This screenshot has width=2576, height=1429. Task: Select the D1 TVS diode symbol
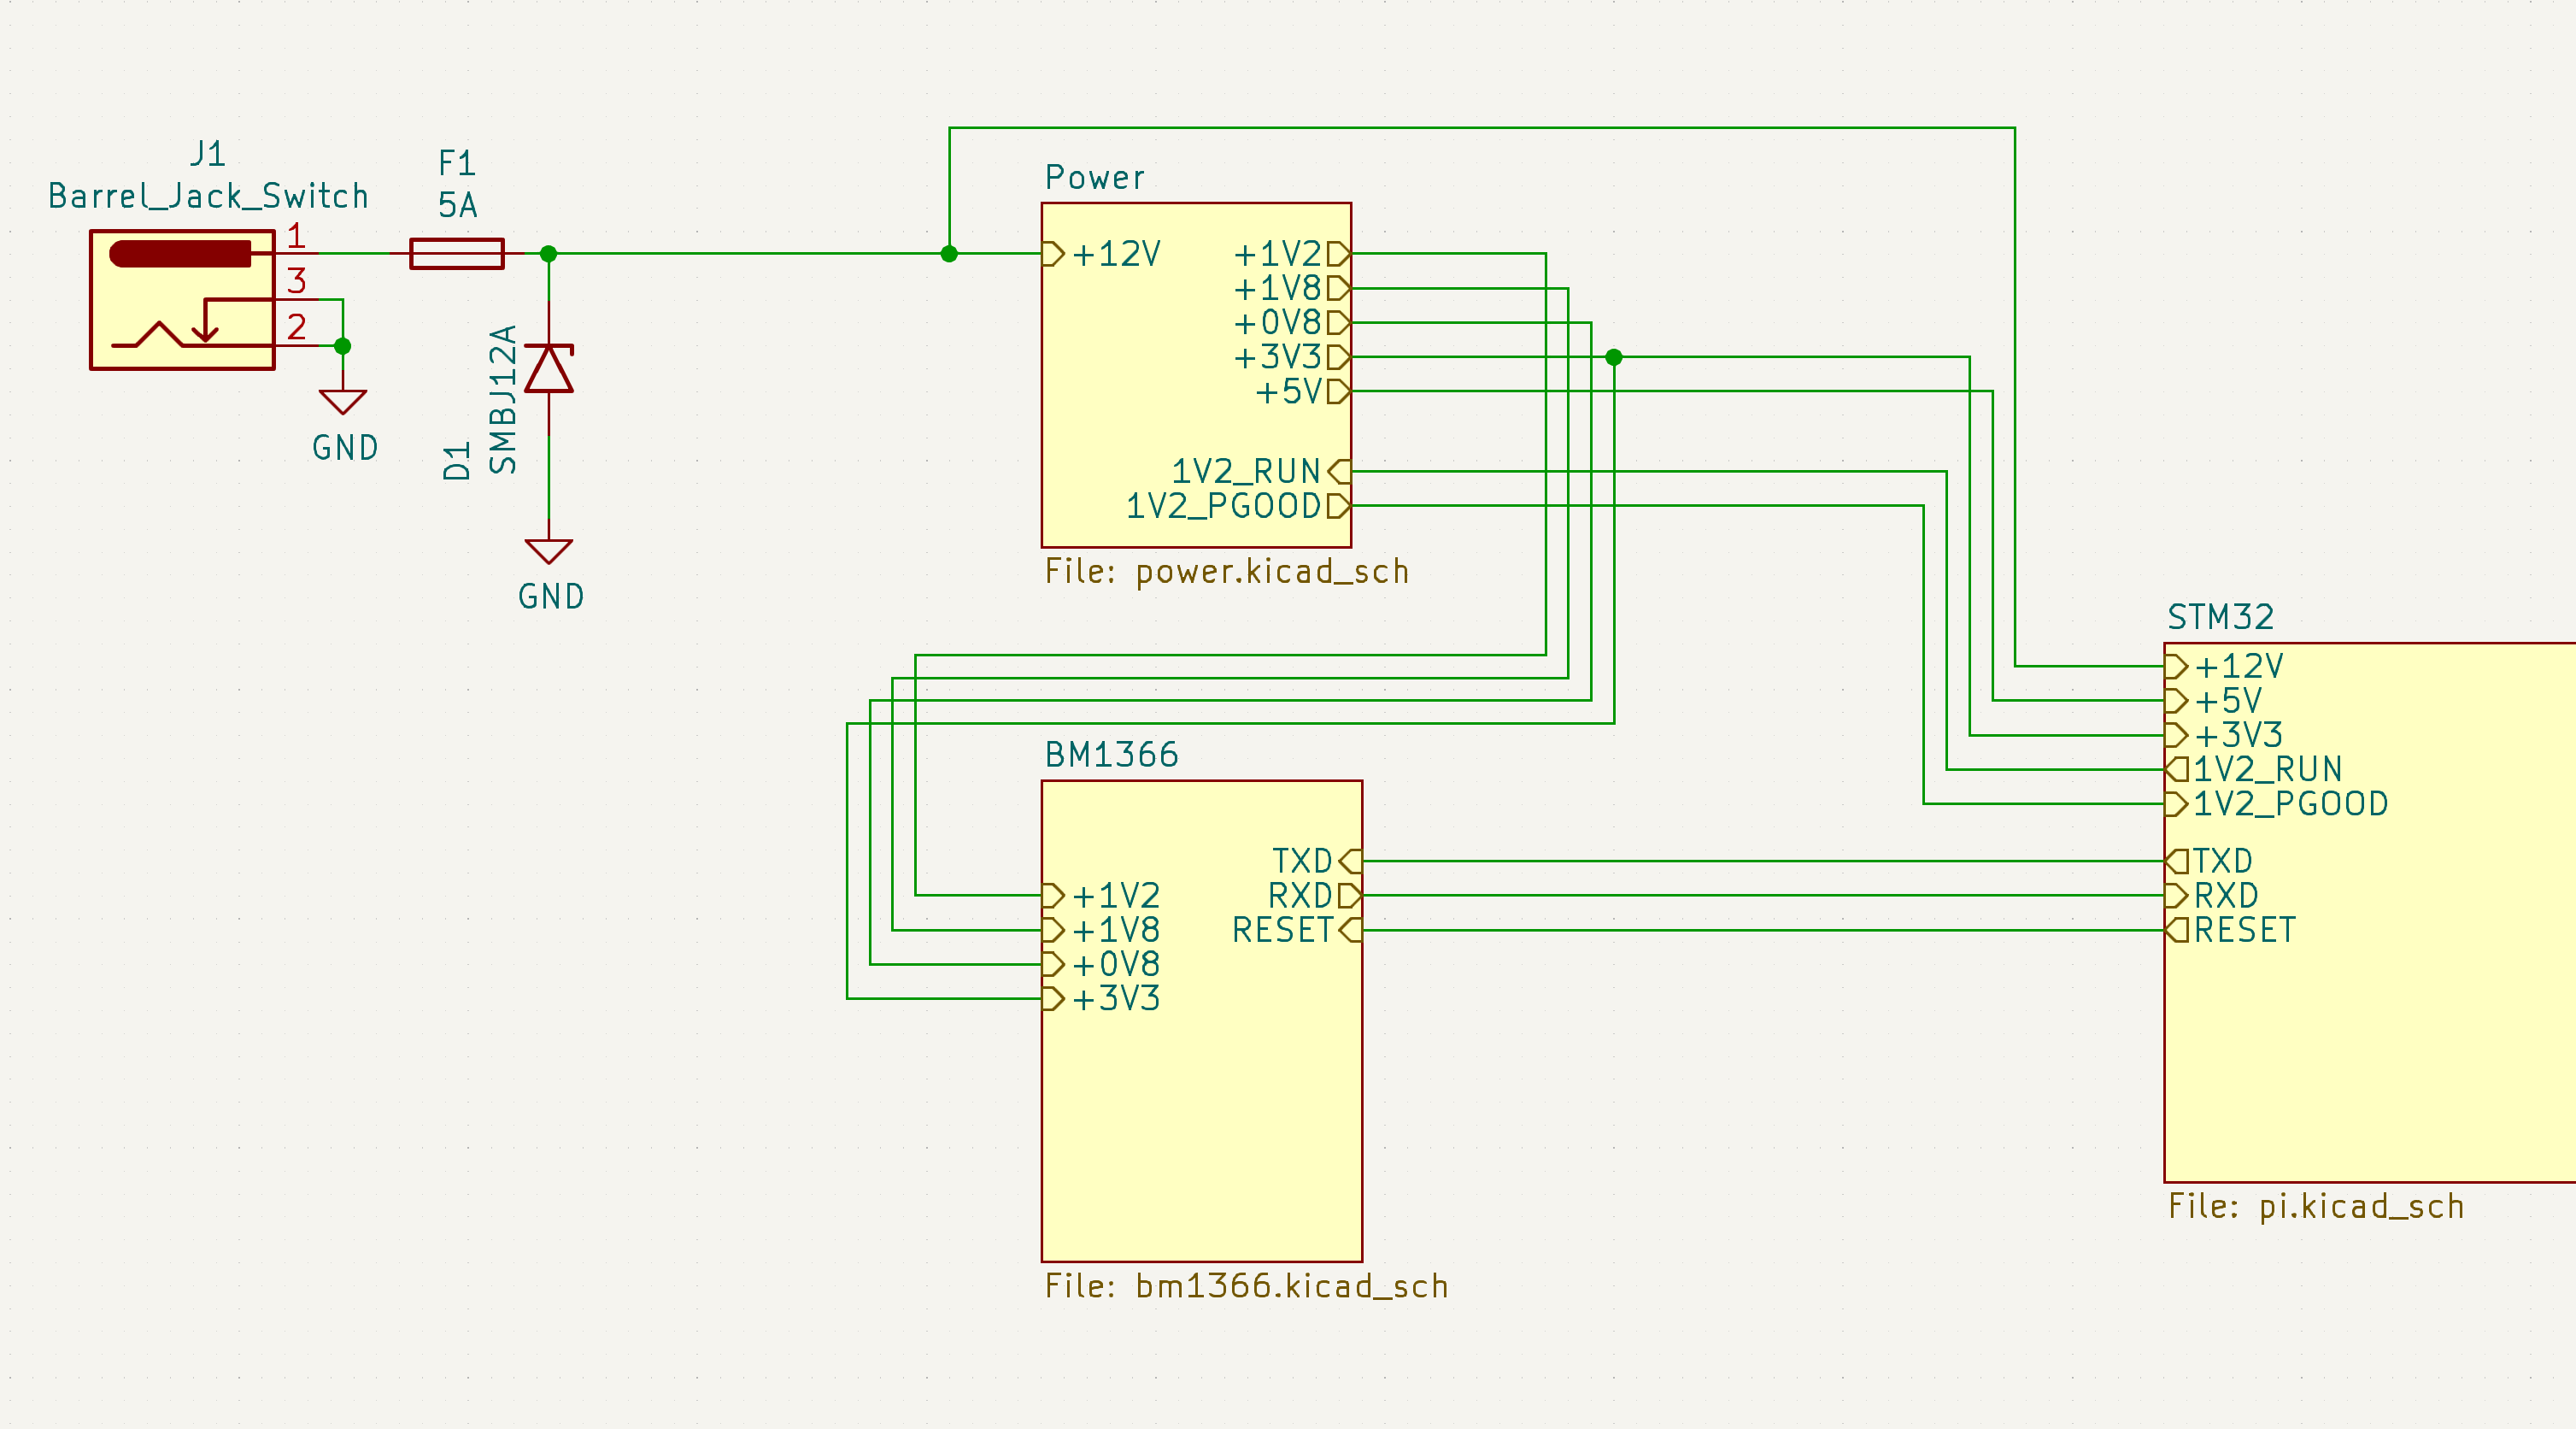tap(549, 369)
